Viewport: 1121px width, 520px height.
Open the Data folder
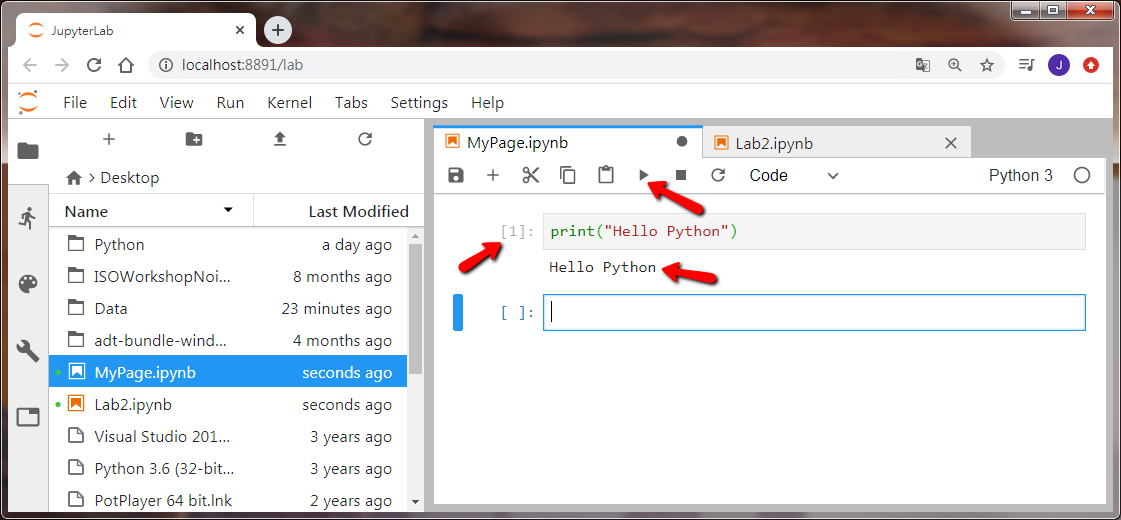228,309
